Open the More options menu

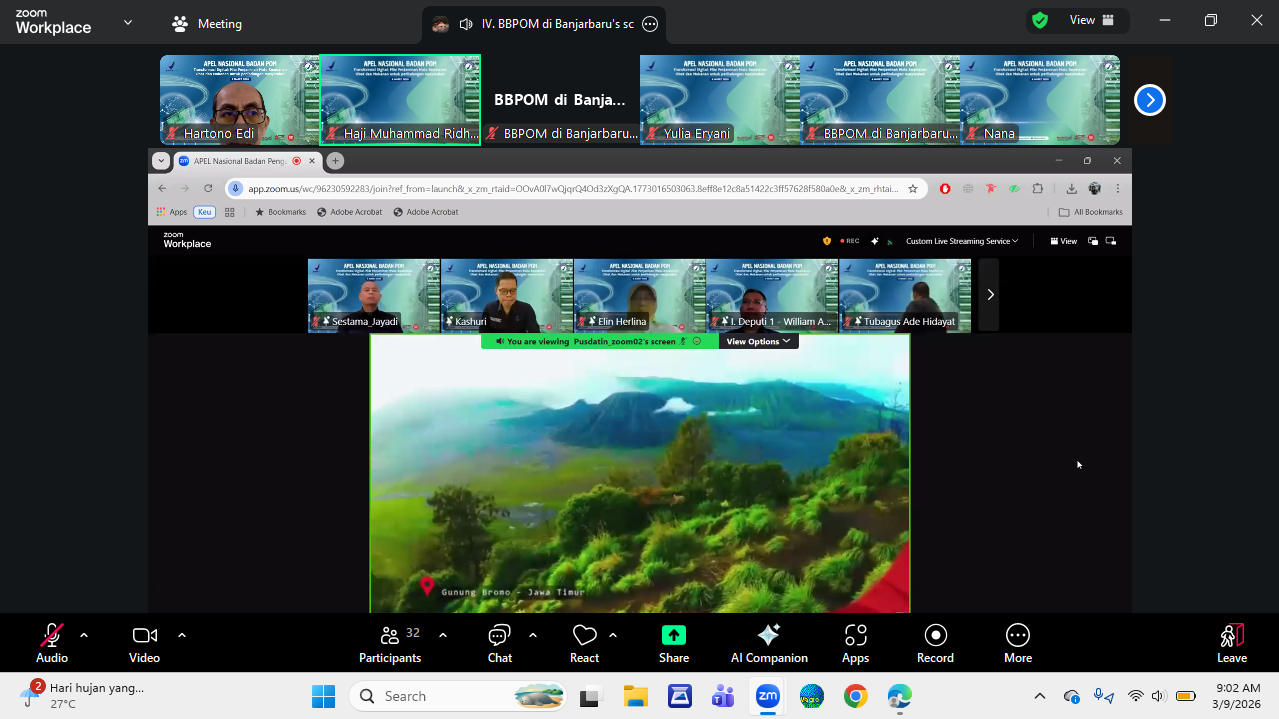tap(1017, 643)
